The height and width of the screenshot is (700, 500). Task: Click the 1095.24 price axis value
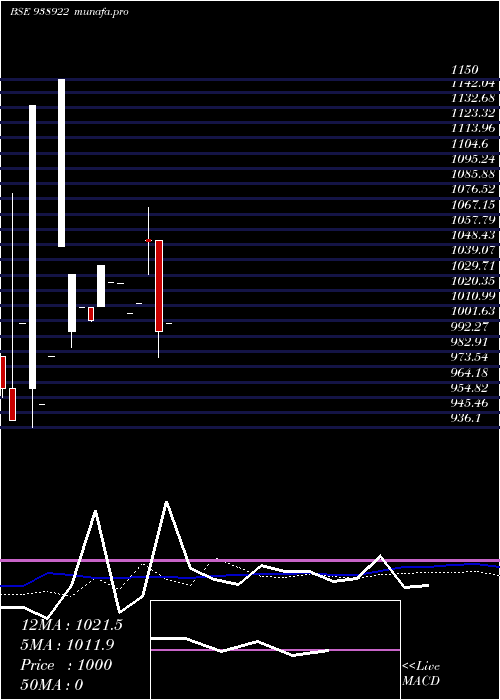pyautogui.click(x=472, y=159)
